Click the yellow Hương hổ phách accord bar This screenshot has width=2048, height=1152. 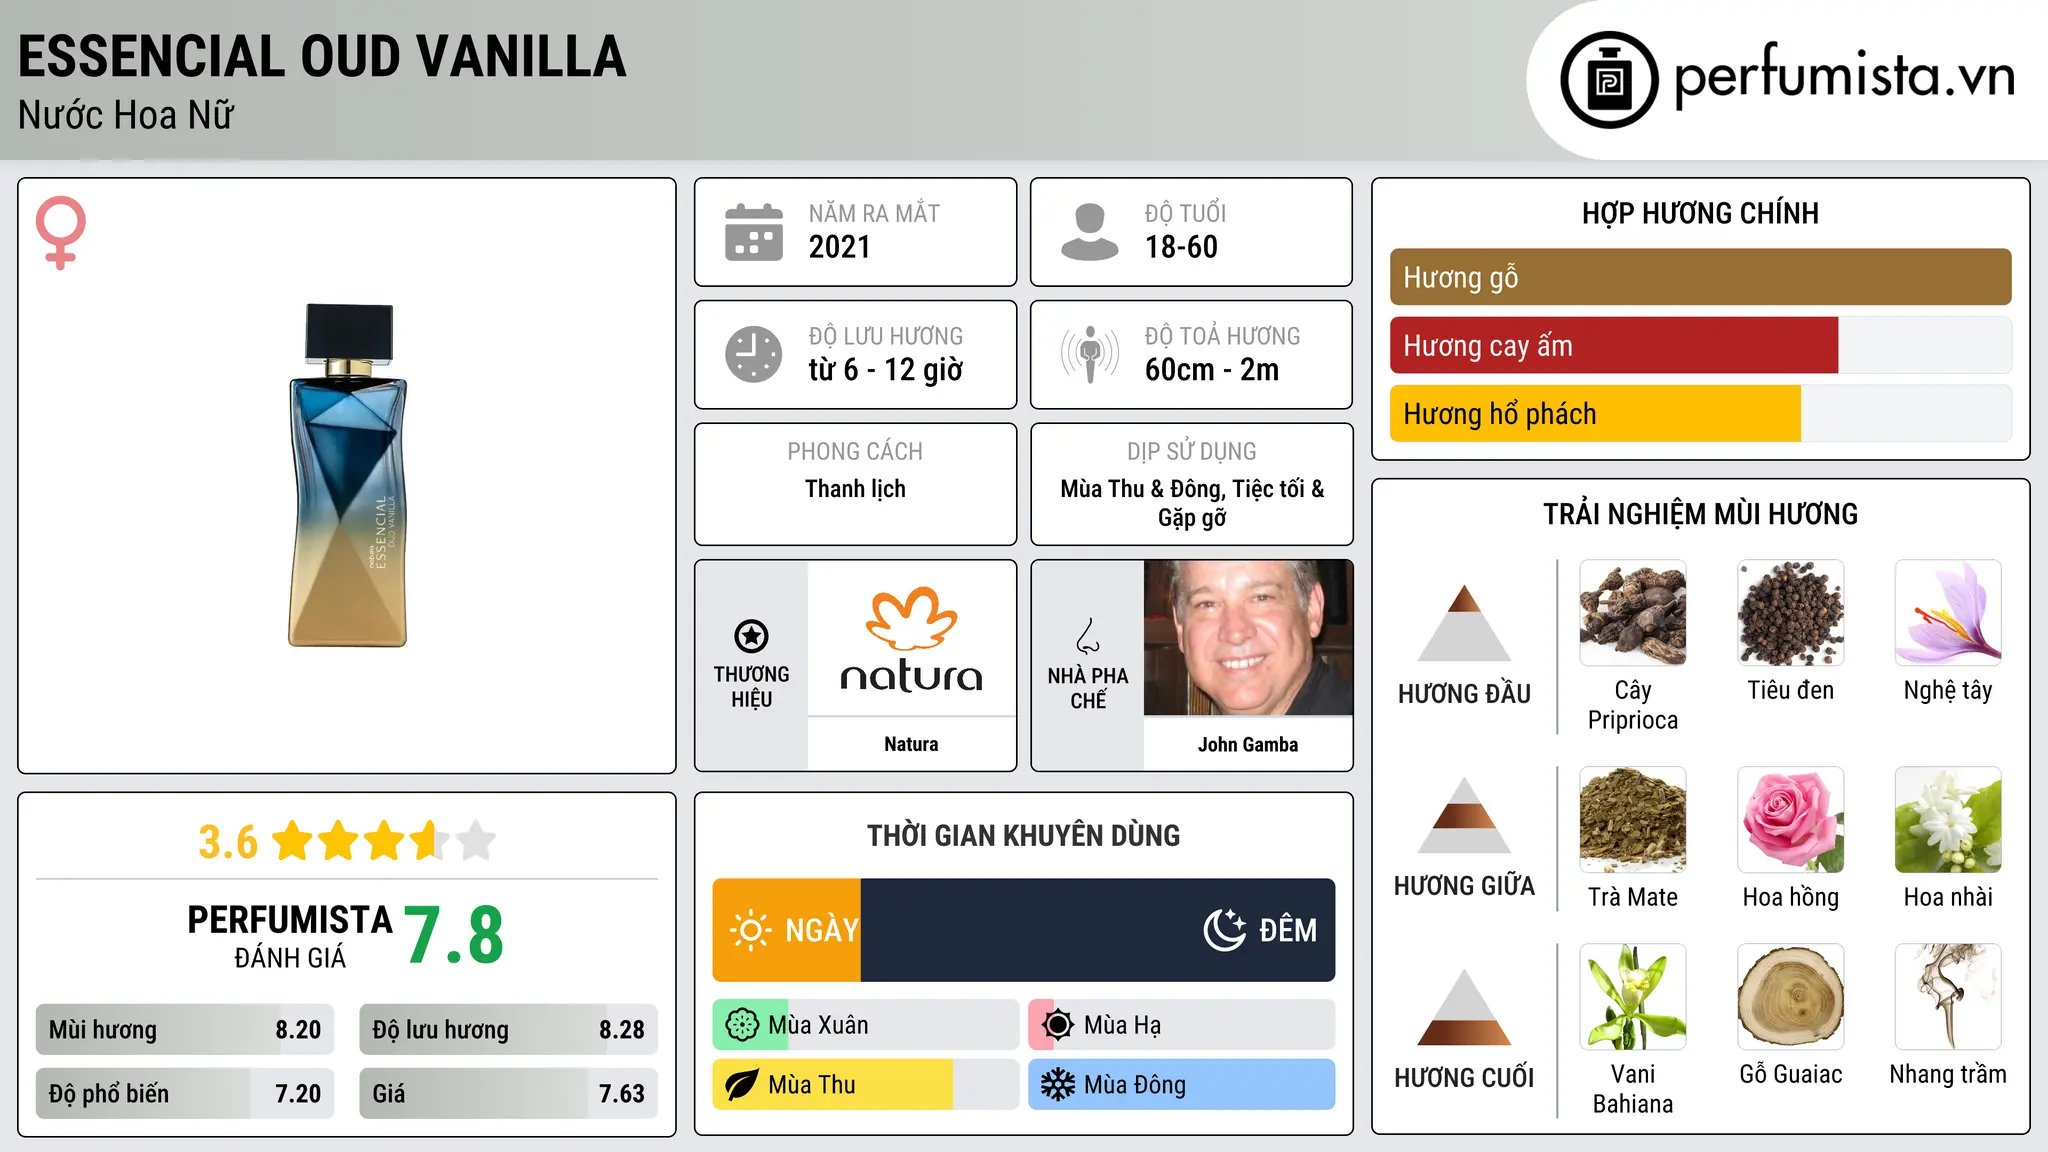click(1595, 413)
